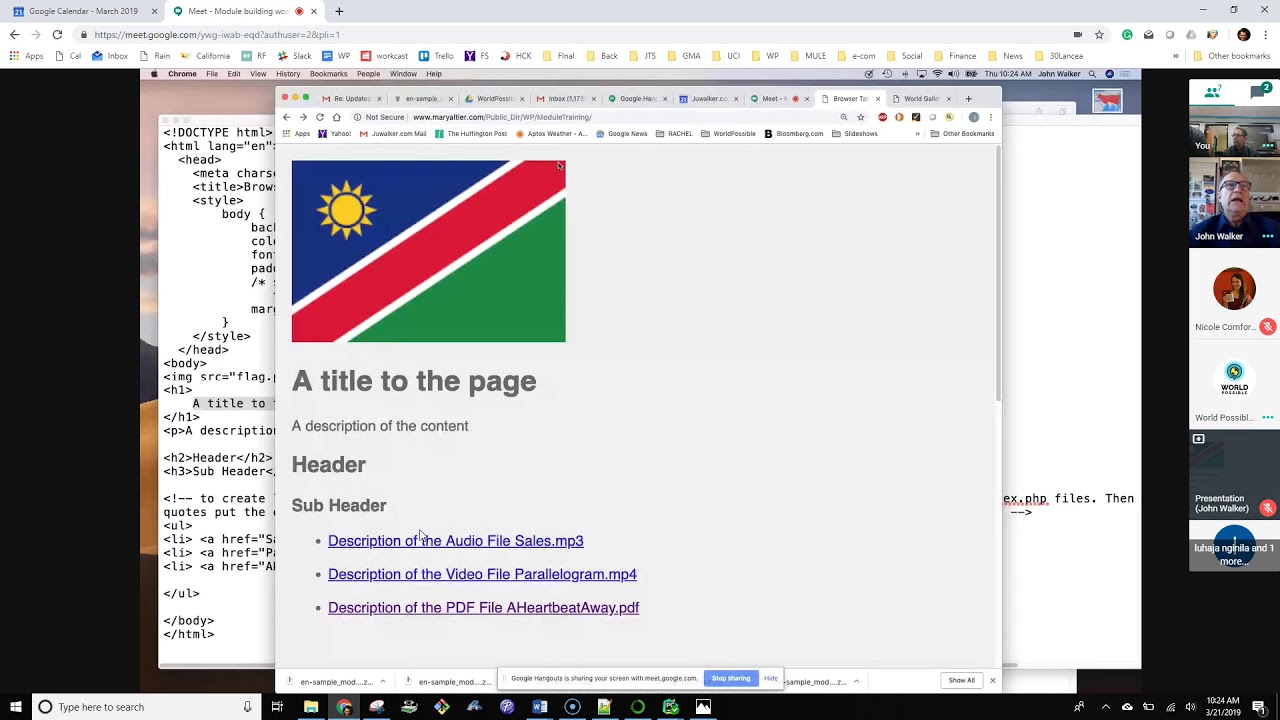Open the Bloomberg.com bookmark in shared Chrome
1280x720 pixels.
pyautogui.click(x=793, y=134)
